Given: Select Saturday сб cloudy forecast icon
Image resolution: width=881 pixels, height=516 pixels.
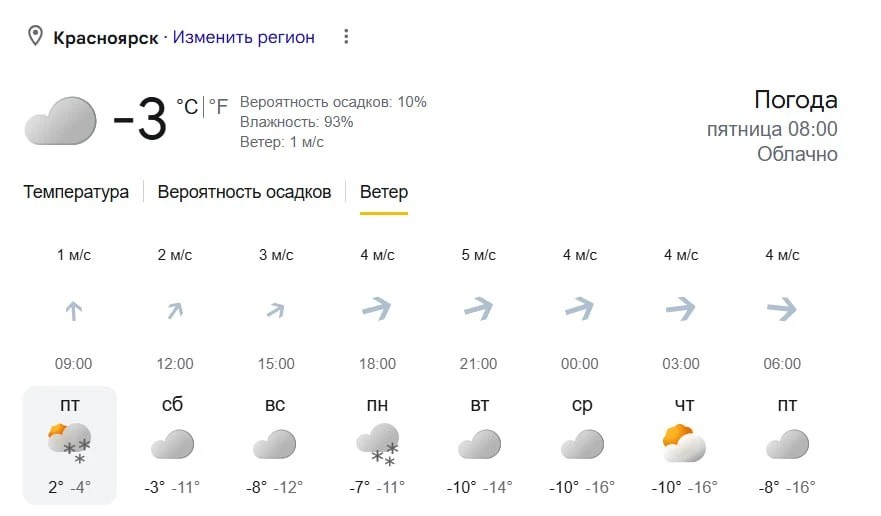Looking at the screenshot, I should pos(172,444).
